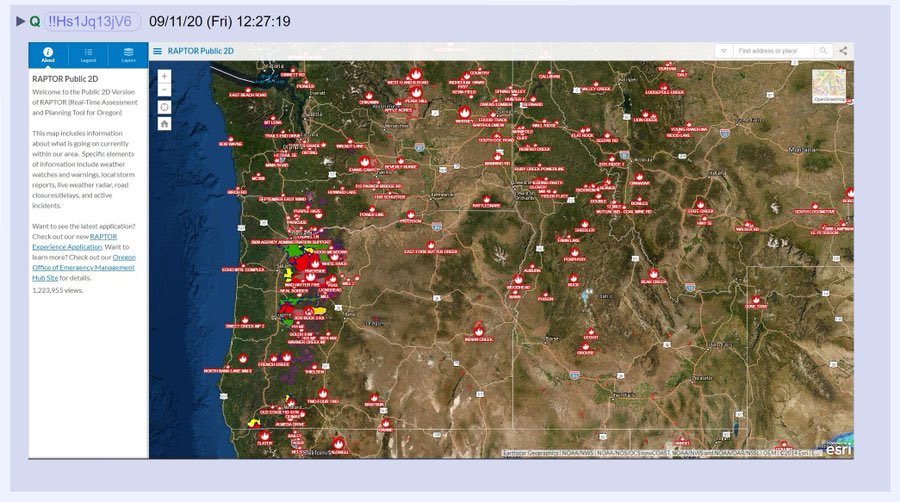Return map to default home extent
Screen dimensions: 900x502
point(164,124)
